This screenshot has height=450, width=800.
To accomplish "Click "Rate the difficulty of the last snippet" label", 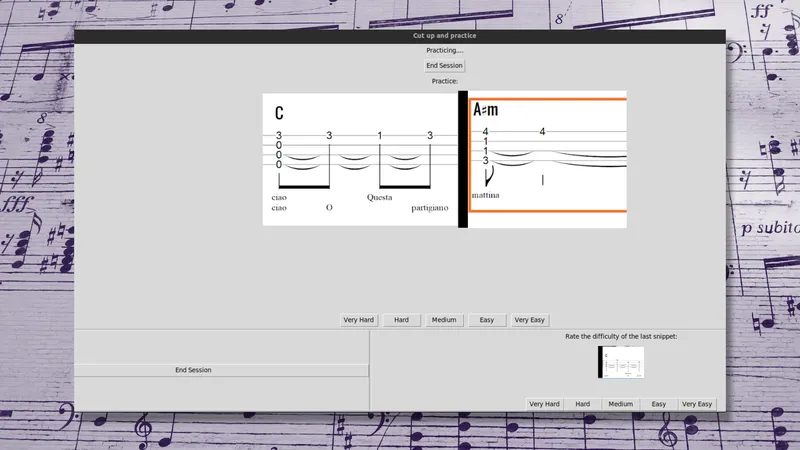I will coord(621,337).
